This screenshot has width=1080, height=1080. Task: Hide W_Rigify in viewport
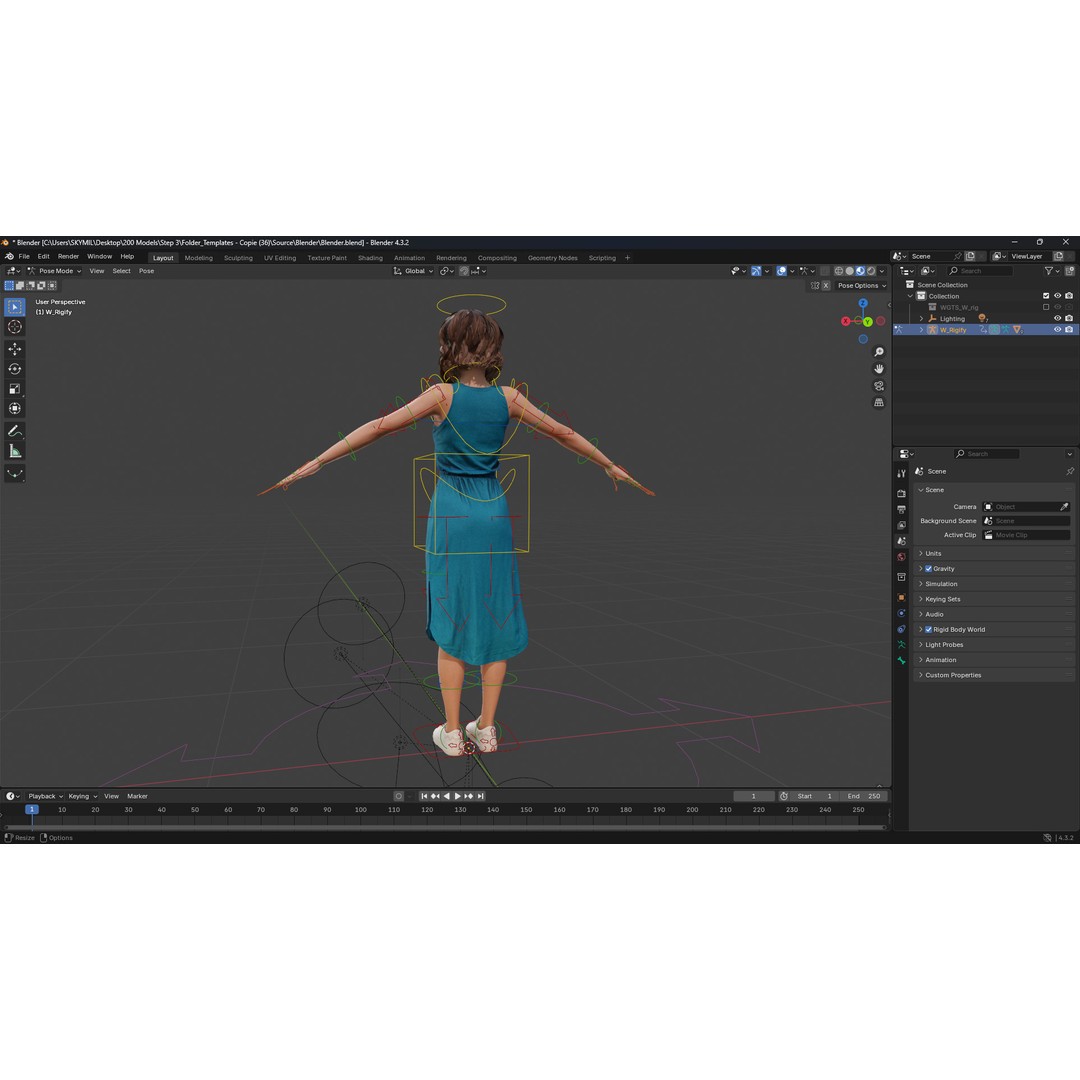(1058, 330)
